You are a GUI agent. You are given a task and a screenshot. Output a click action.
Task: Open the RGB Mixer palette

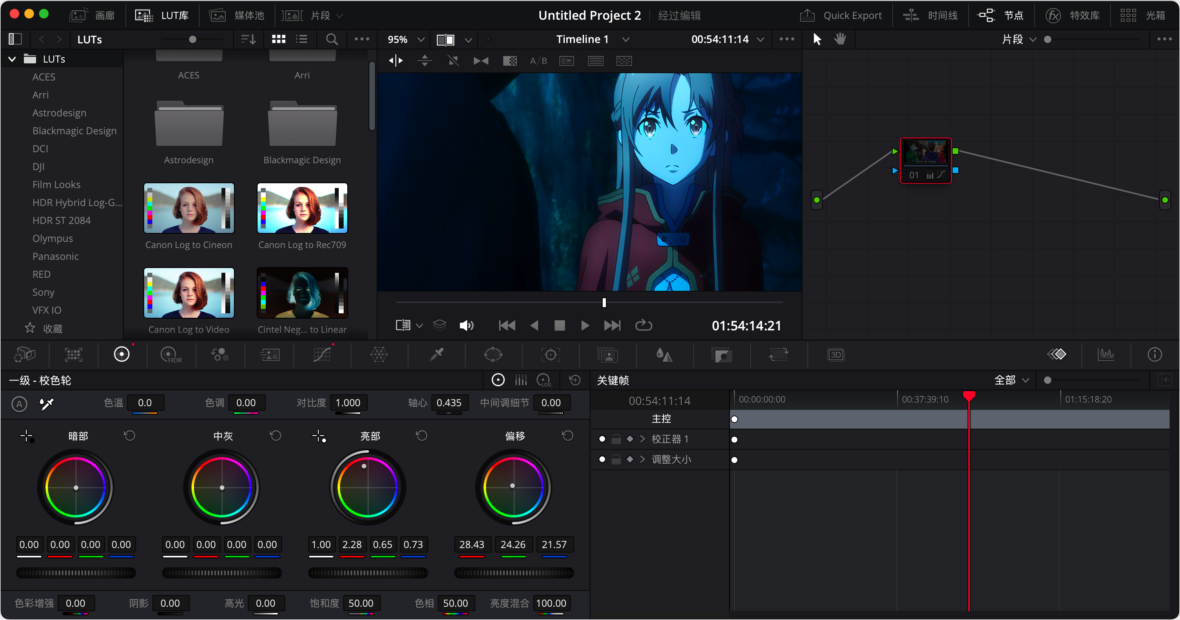coord(220,355)
